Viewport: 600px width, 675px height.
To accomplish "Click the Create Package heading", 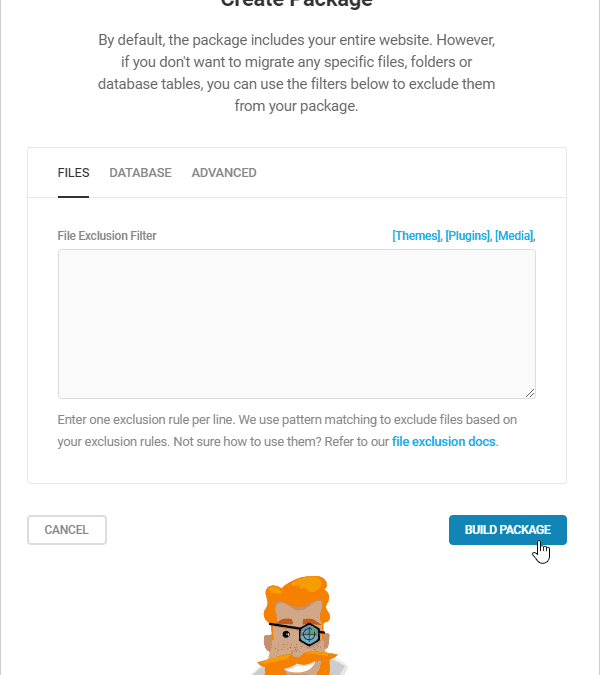I will pyautogui.click(x=297, y=3).
